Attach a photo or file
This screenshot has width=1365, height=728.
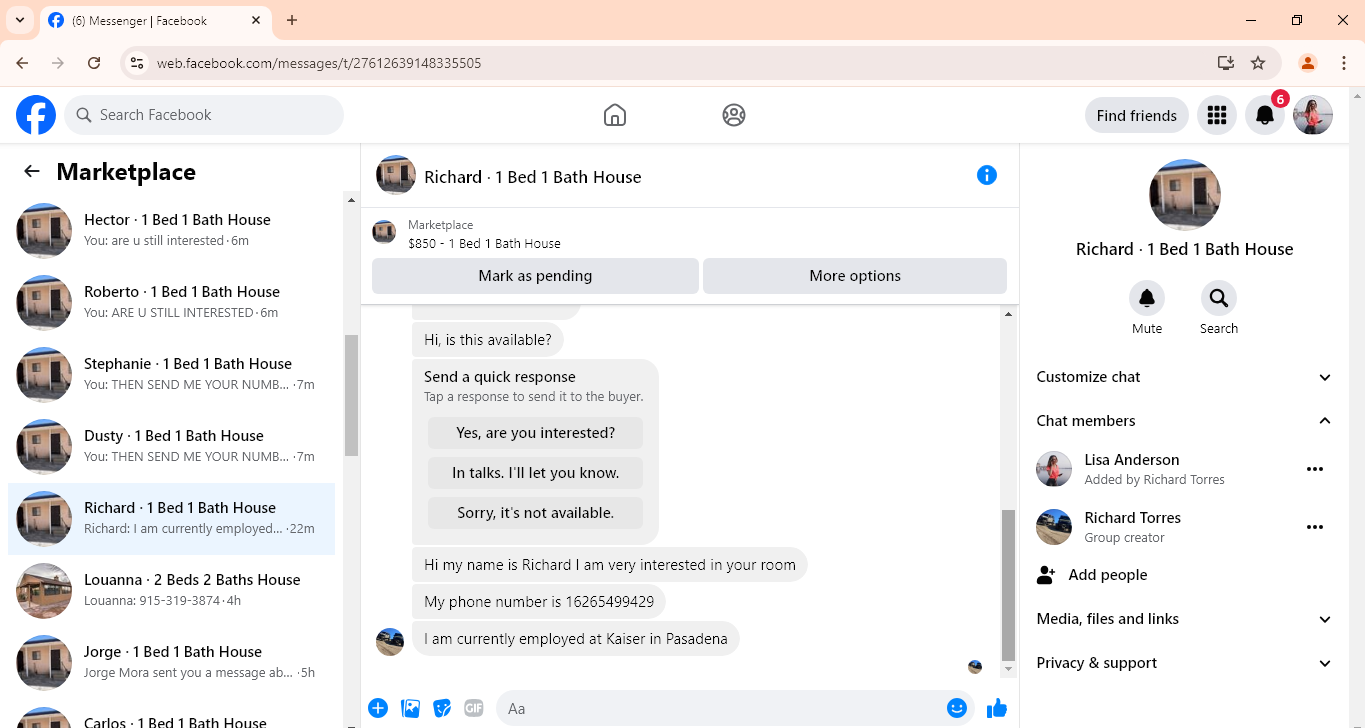410,708
